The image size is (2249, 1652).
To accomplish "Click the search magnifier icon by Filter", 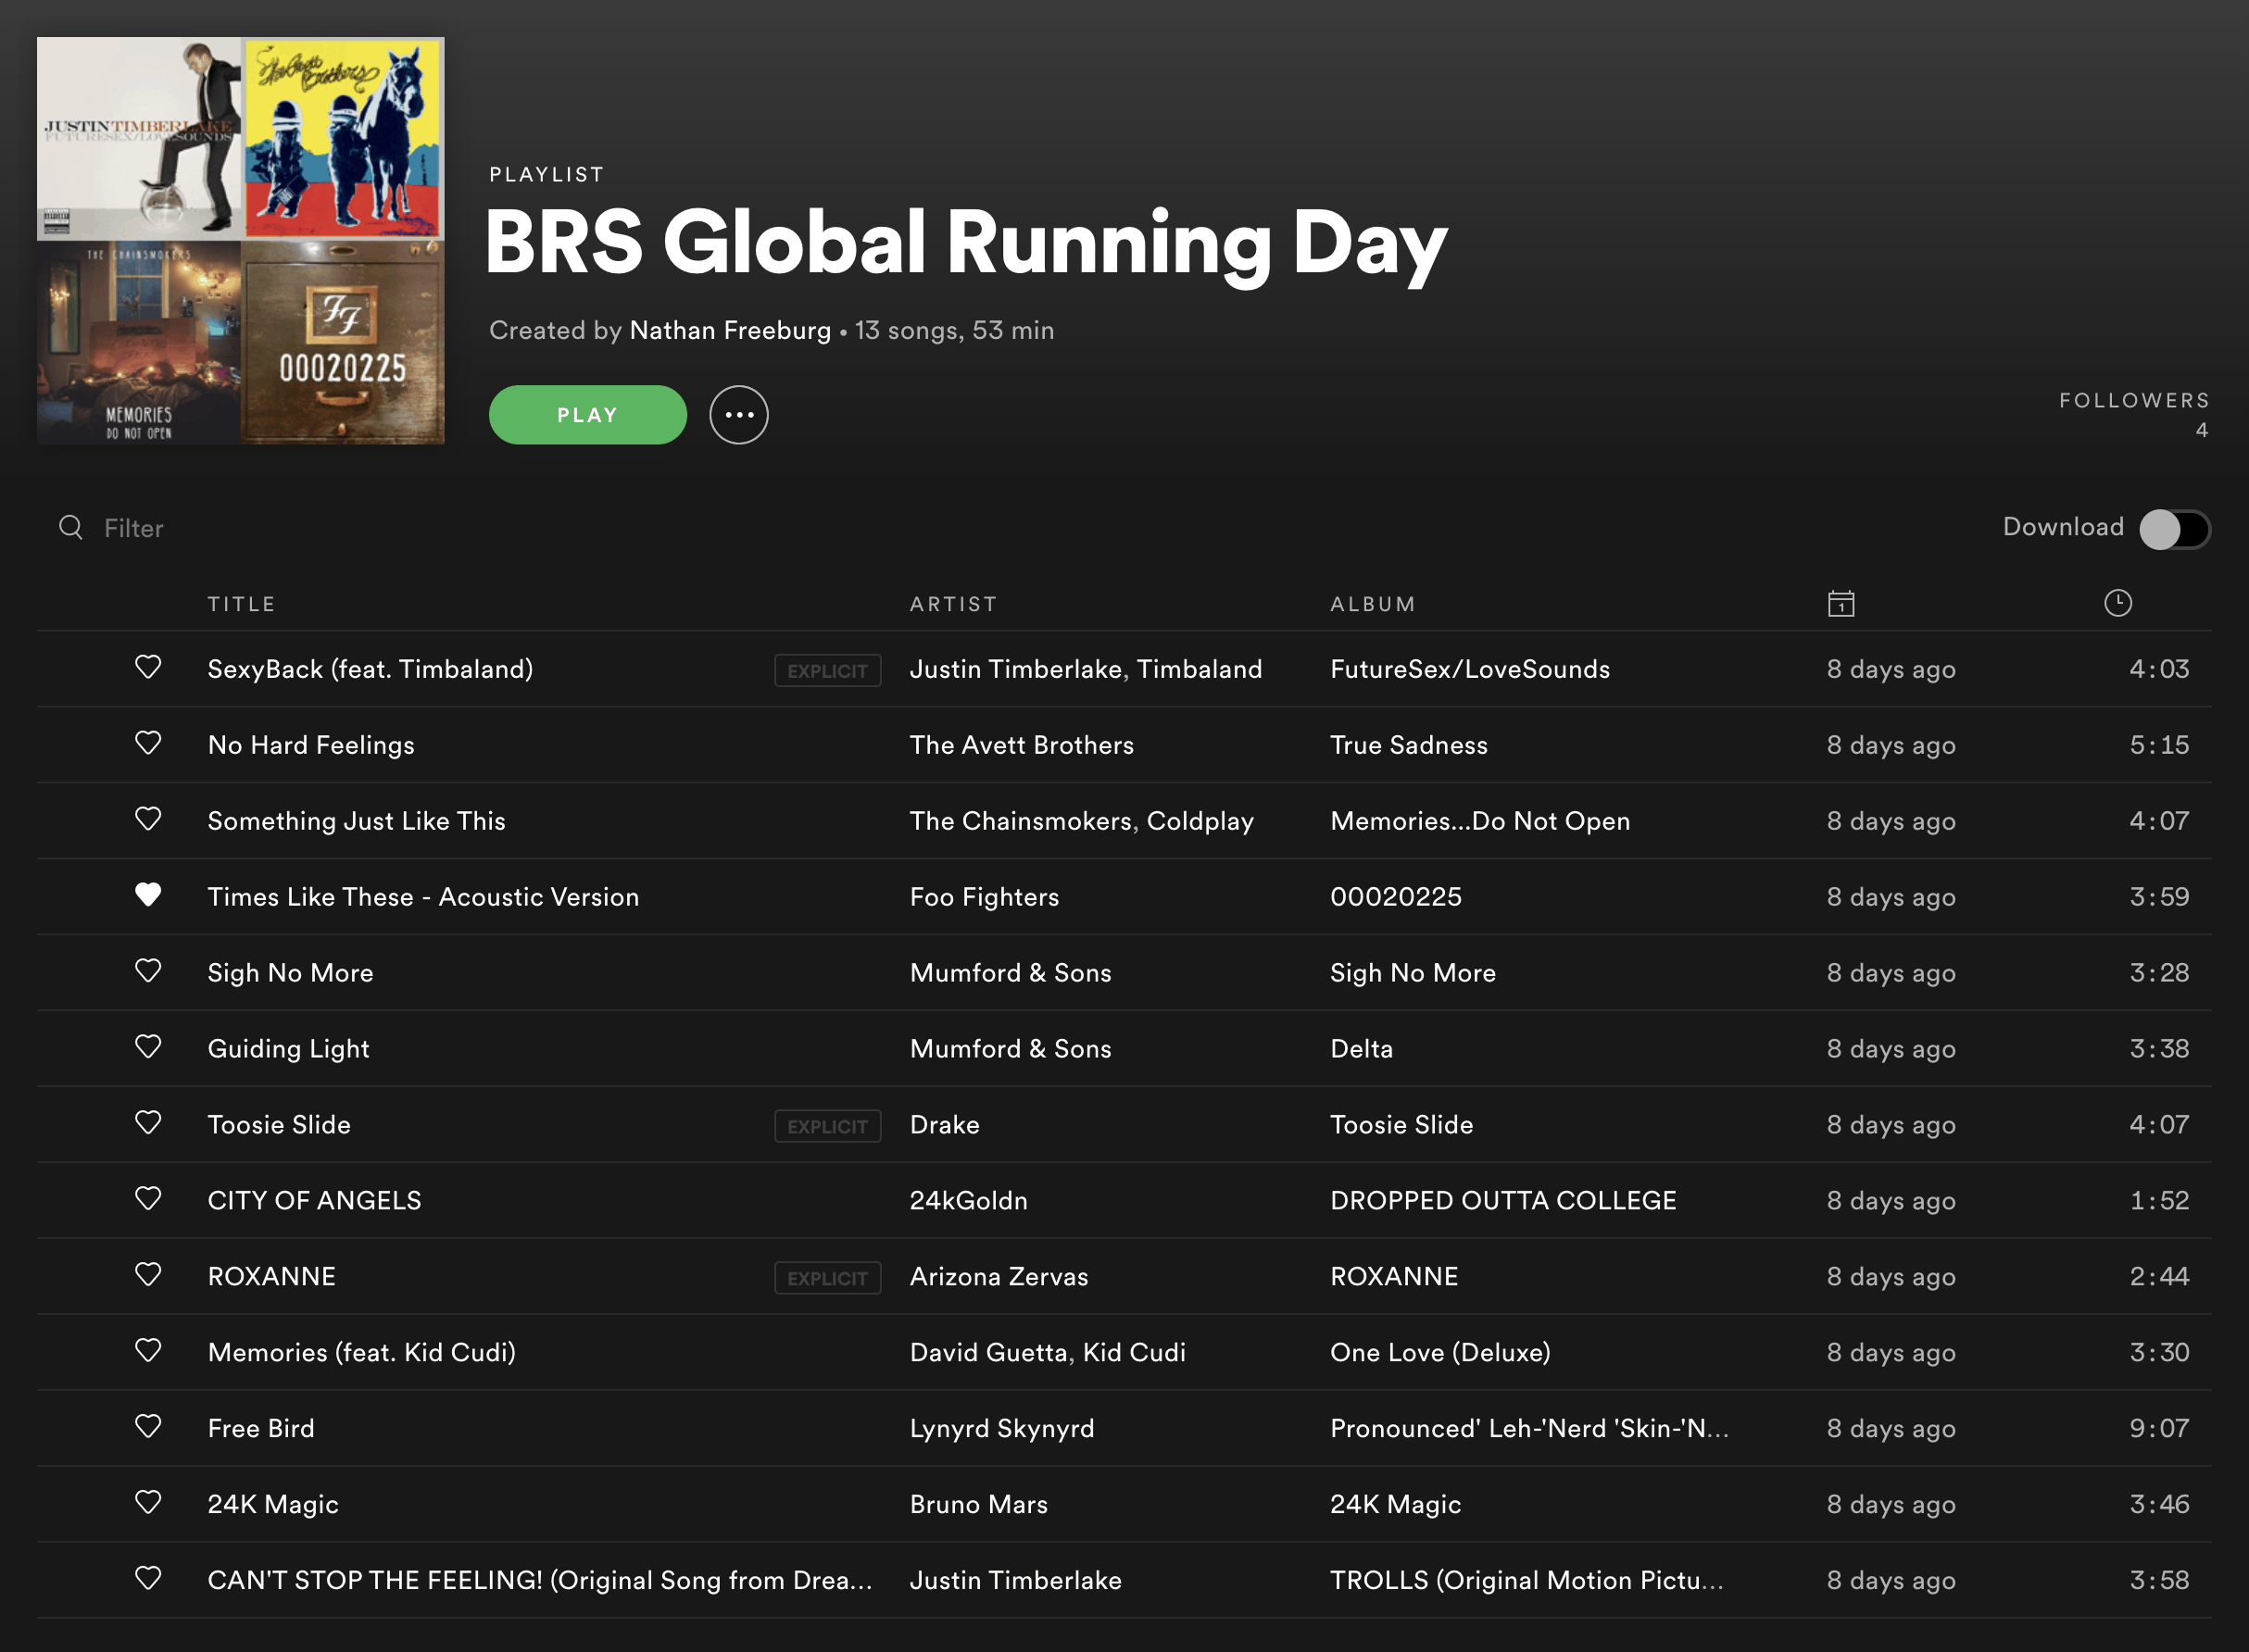I will pyautogui.click(x=71, y=527).
